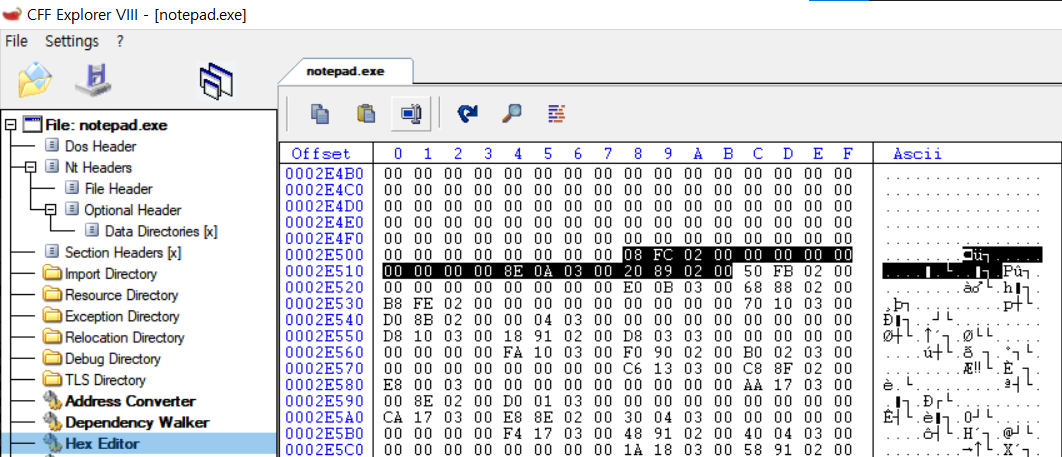
Task: Click byte 50 in row 0002E510
Action: (x=754, y=271)
